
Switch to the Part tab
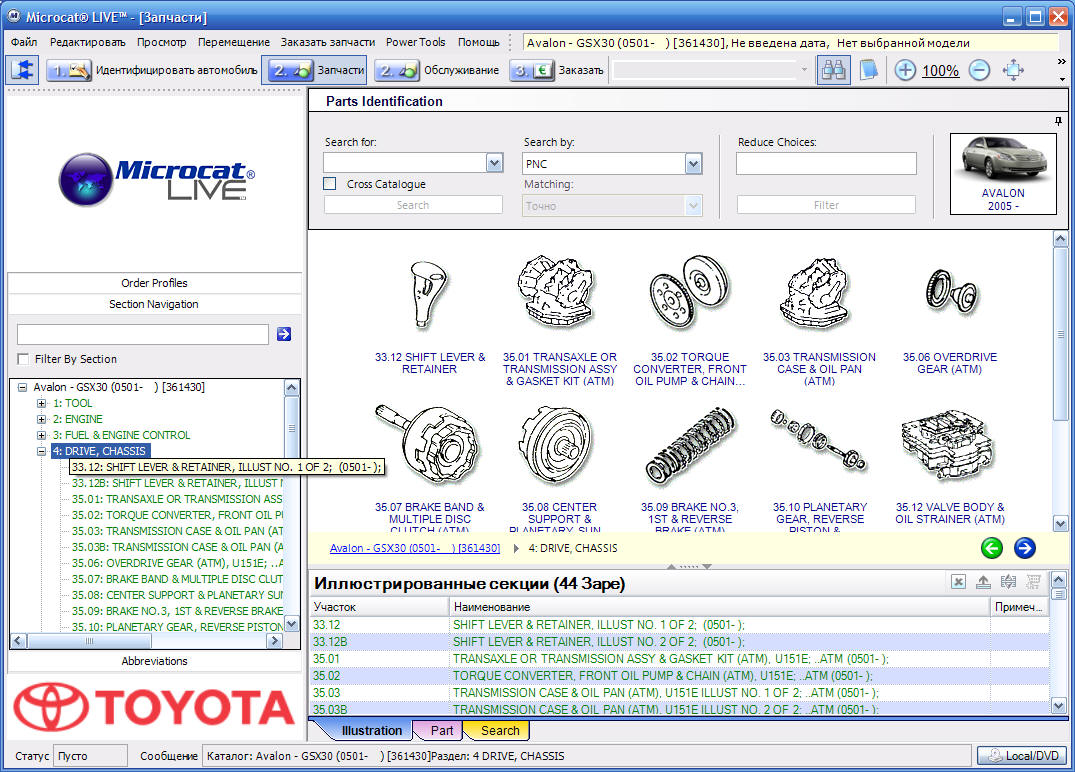point(441,731)
